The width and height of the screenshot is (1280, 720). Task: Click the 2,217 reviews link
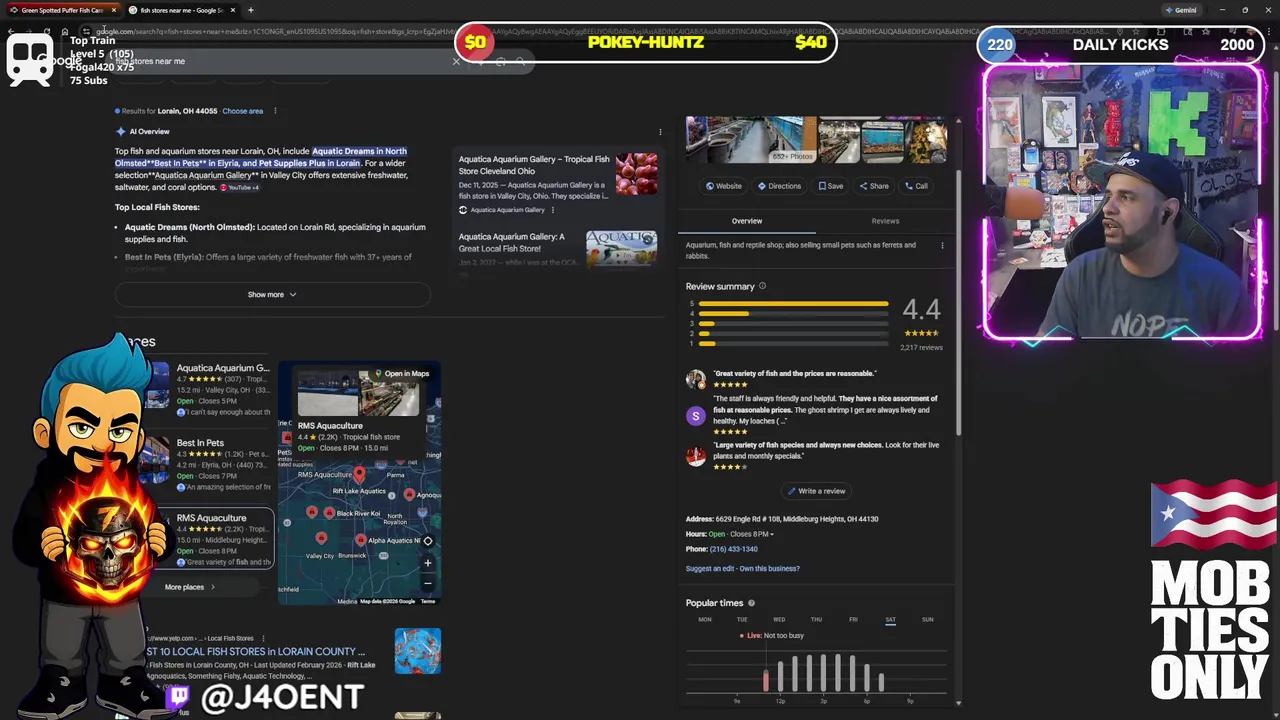click(922, 348)
